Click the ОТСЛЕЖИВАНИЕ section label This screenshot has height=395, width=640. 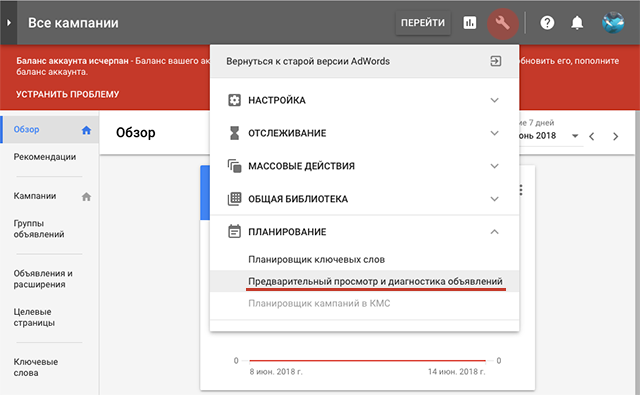(287, 133)
